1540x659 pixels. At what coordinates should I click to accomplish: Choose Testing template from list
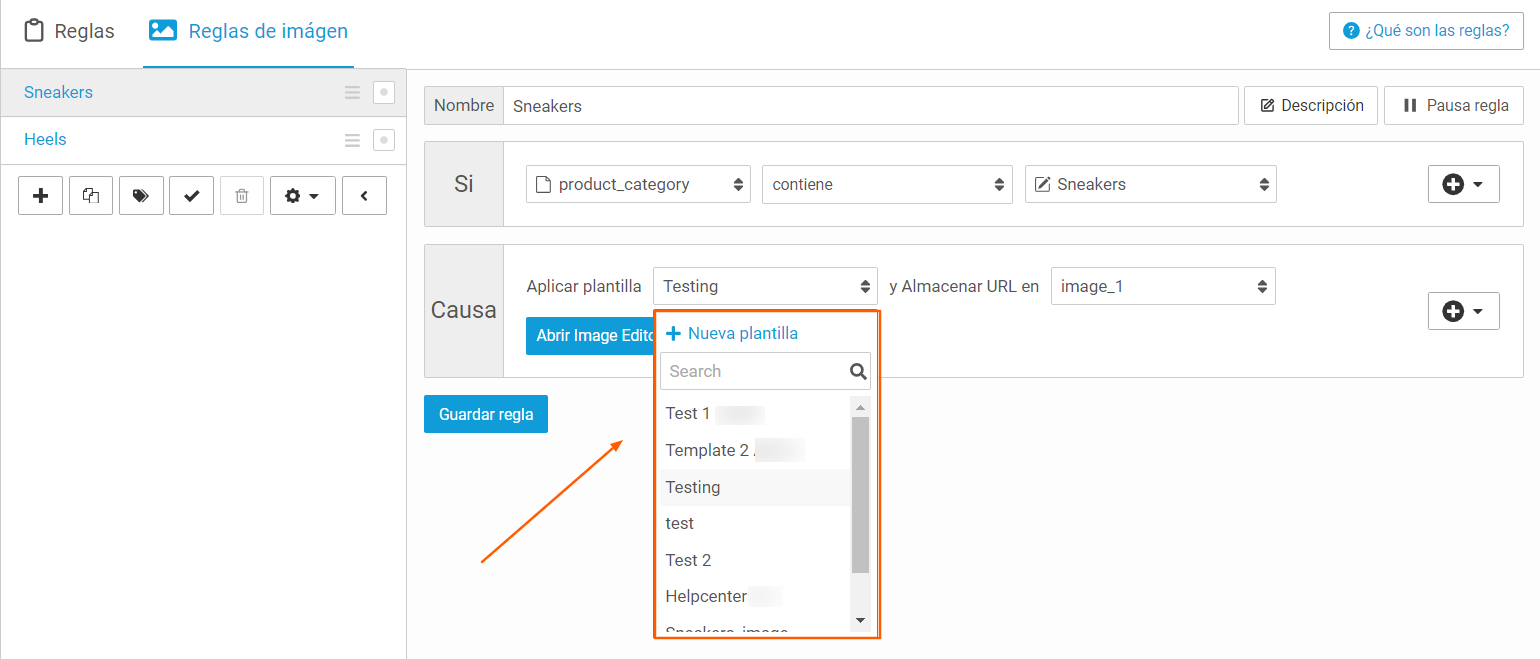(x=755, y=487)
